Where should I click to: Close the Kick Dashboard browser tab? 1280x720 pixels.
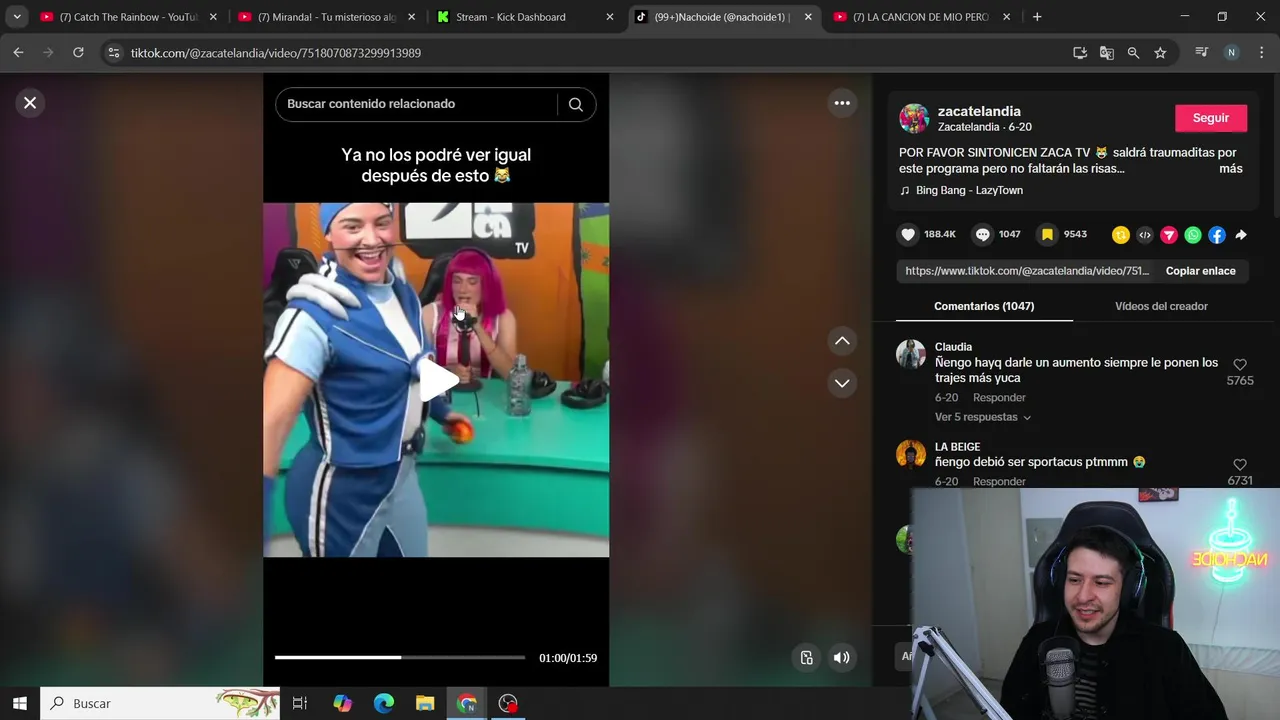click(610, 17)
